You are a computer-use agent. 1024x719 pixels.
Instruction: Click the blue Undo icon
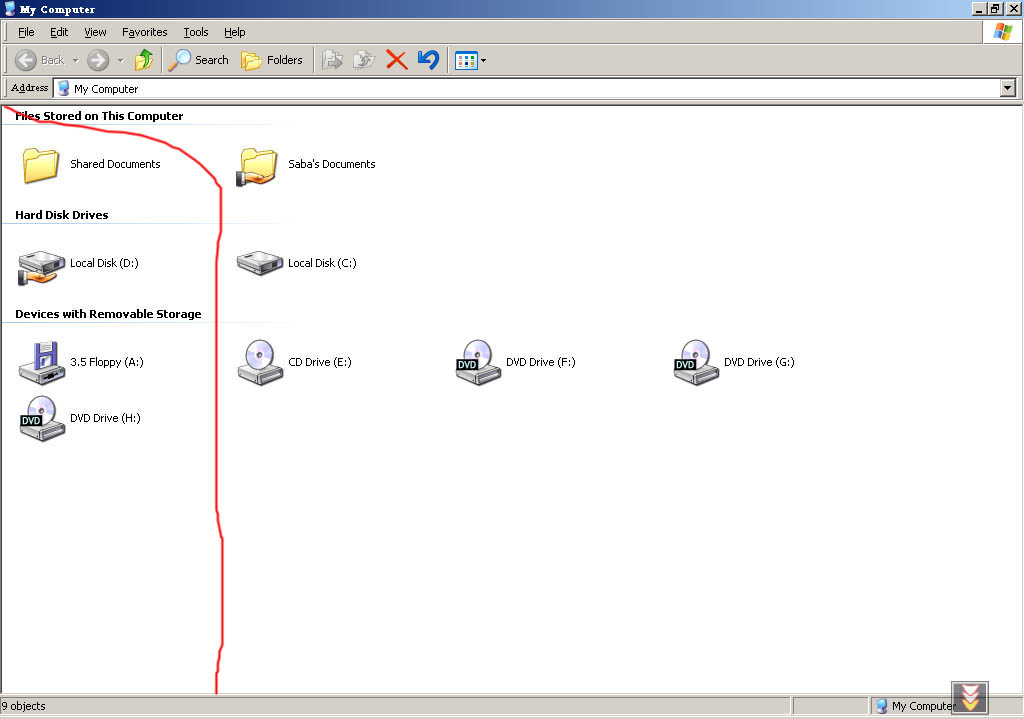click(x=428, y=60)
